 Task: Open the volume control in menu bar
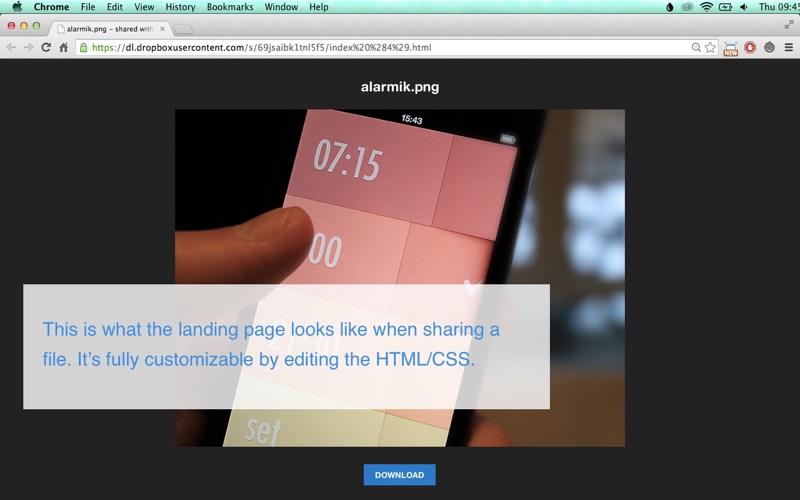click(743, 7)
